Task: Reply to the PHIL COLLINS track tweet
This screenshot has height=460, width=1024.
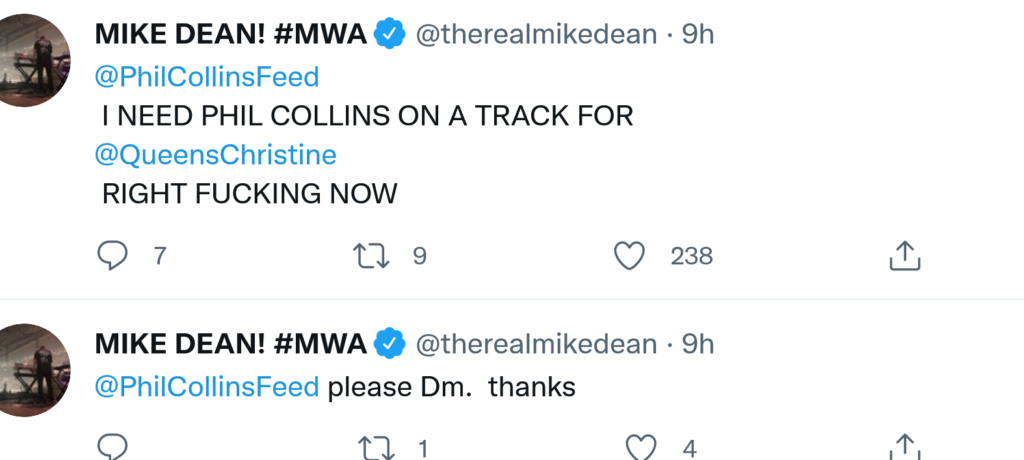Action: [112, 257]
